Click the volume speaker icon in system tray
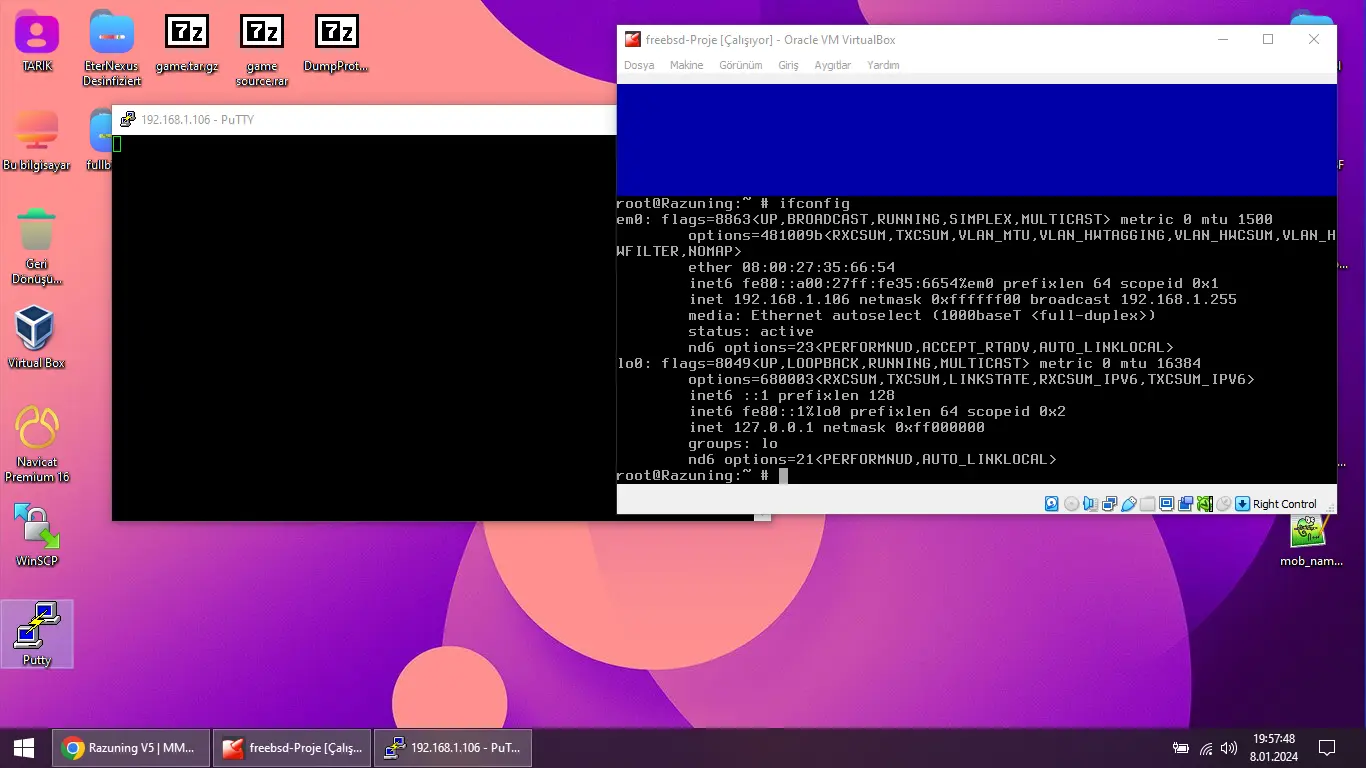This screenshot has height=768, width=1366. (x=1229, y=748)
